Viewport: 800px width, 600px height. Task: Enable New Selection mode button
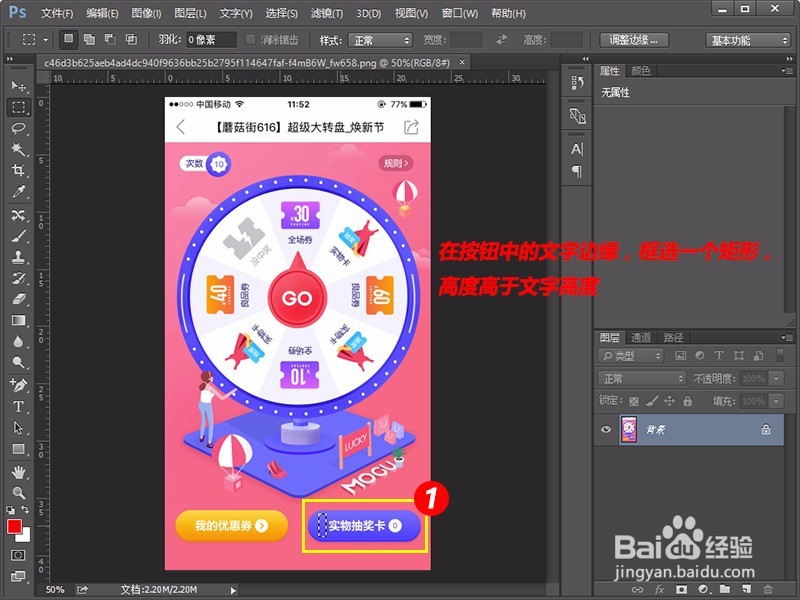[x=68, y=39]
